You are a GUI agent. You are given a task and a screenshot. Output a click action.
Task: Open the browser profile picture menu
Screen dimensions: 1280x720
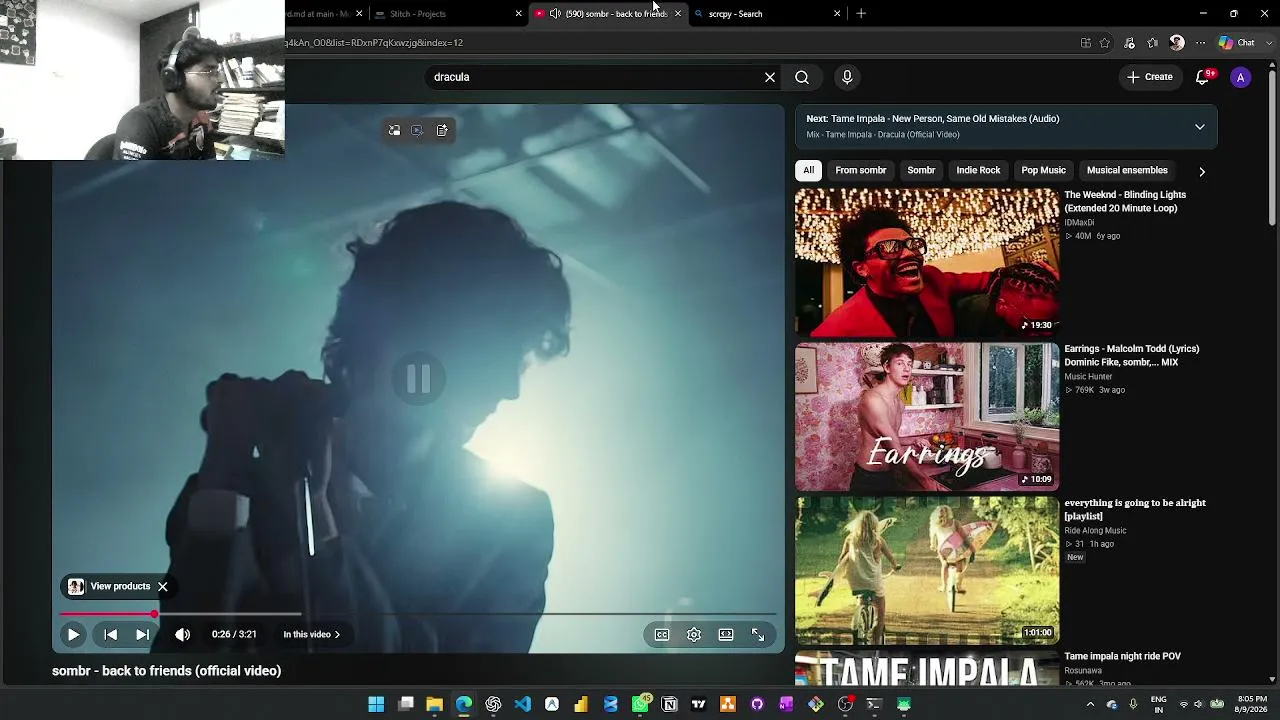point(1177,43)
